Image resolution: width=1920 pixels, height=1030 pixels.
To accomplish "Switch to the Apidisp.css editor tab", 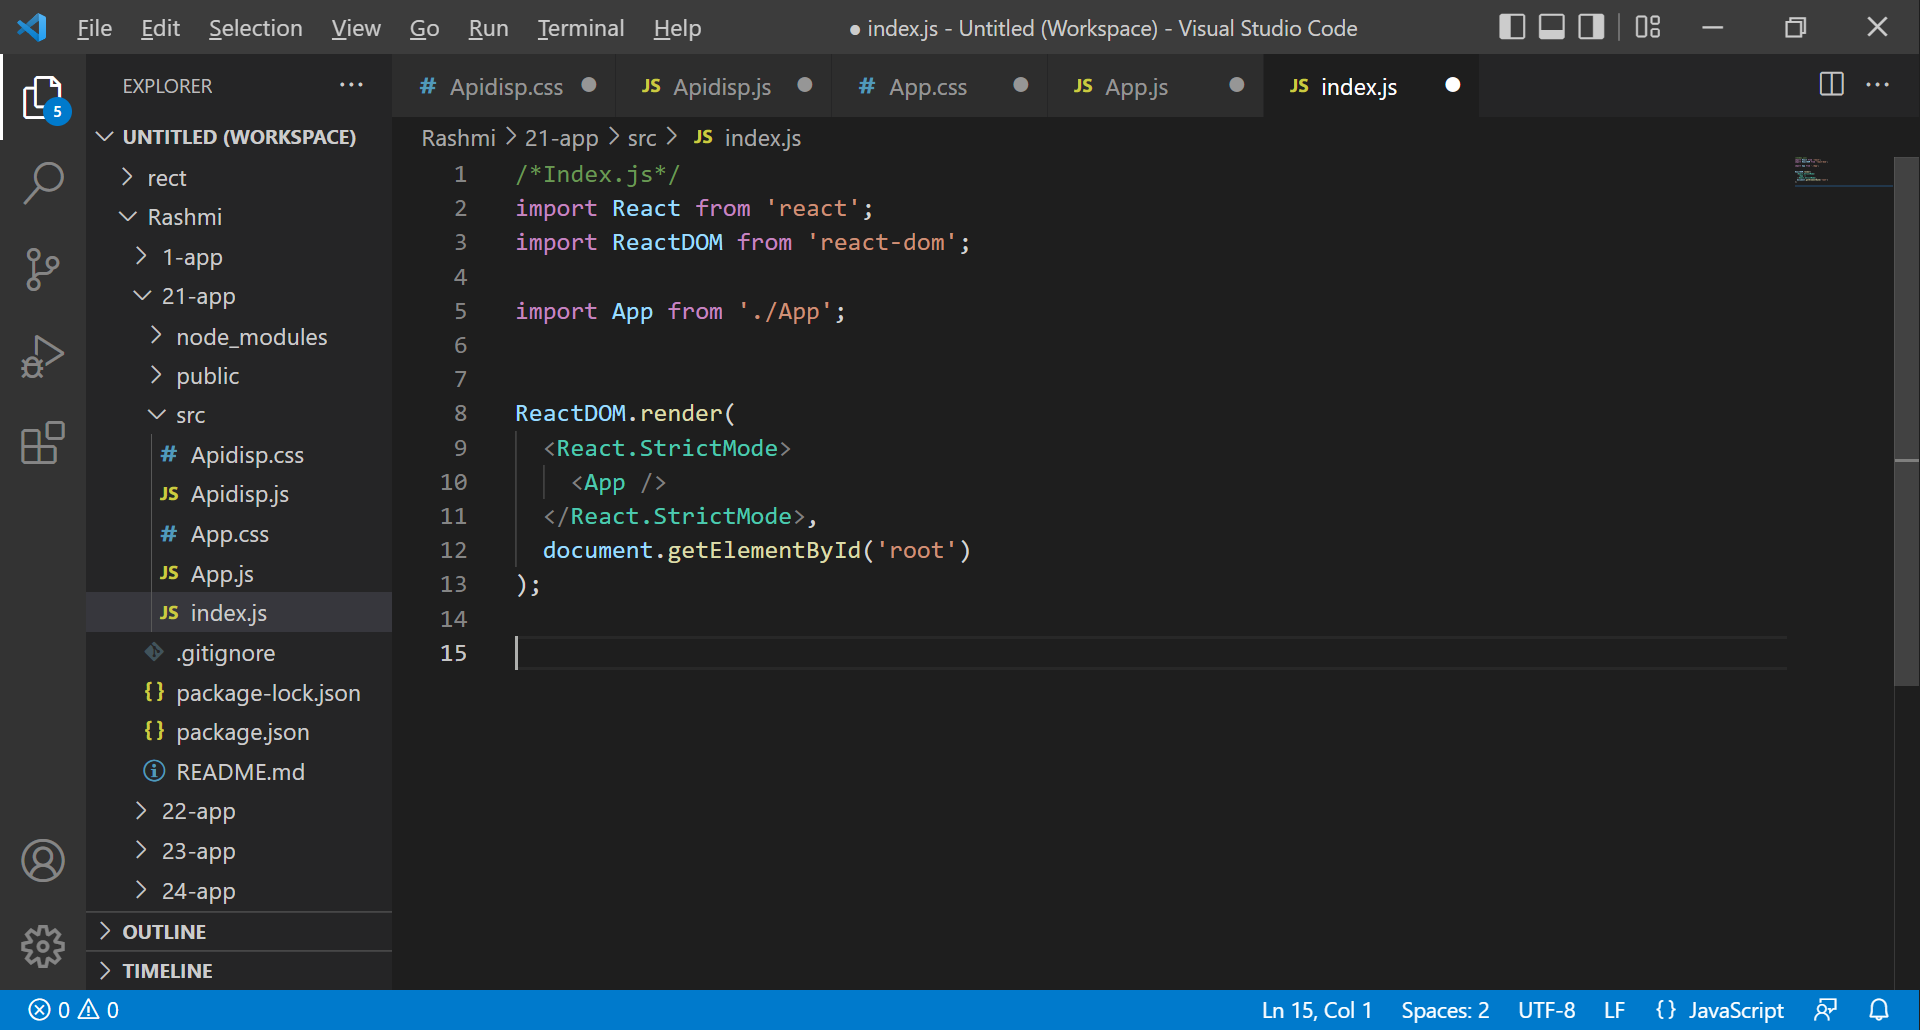I will pyautogui.click(x=506, y=87).
